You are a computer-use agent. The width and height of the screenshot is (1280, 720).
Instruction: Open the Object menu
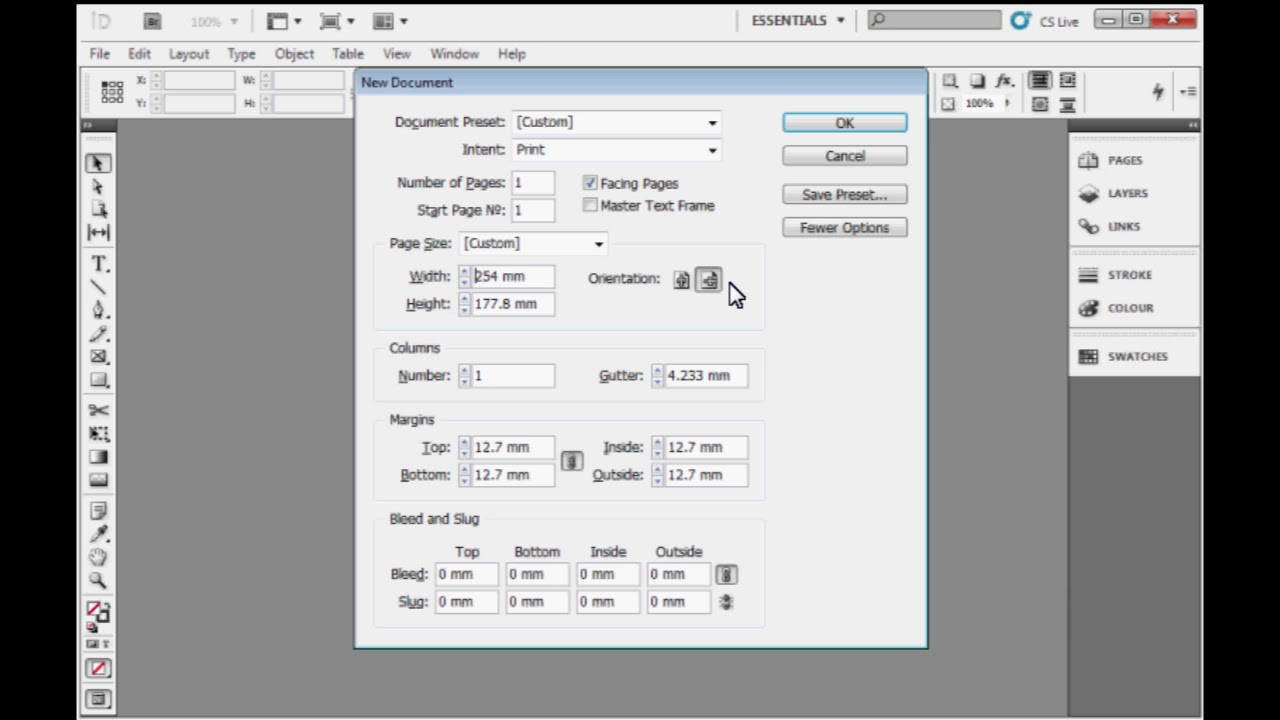point(294,54)
